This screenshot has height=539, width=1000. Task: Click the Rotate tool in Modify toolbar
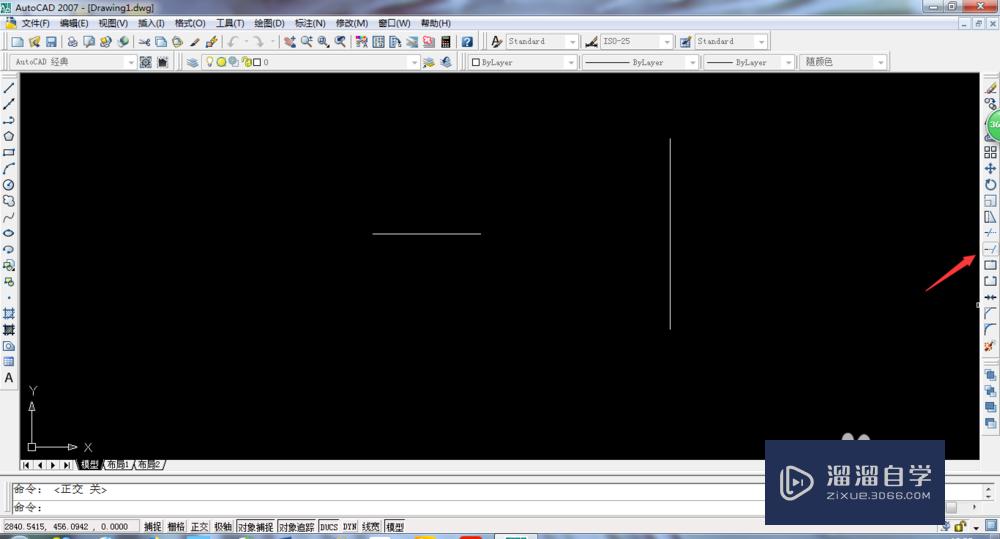pos(990,184)
